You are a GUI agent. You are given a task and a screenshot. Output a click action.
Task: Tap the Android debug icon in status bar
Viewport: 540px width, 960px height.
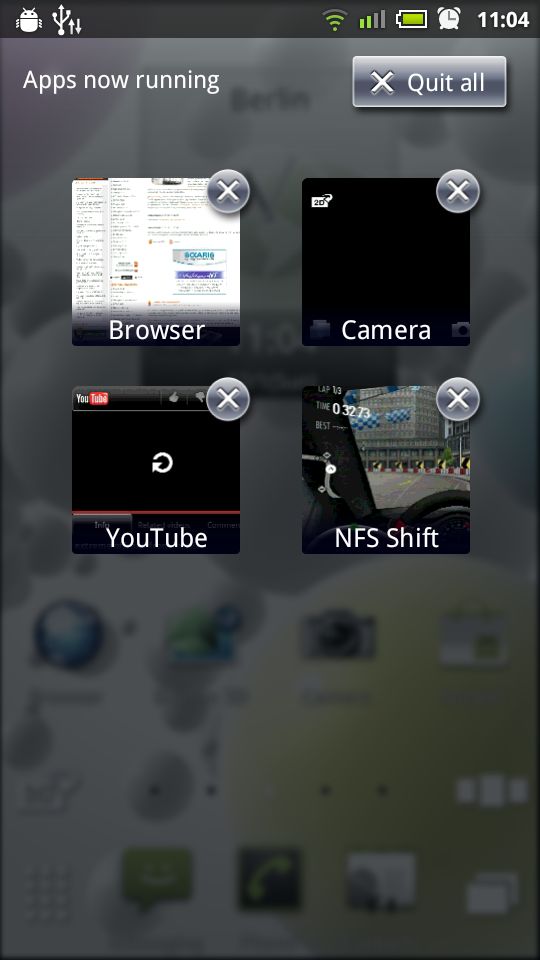(x=29, y=20)
